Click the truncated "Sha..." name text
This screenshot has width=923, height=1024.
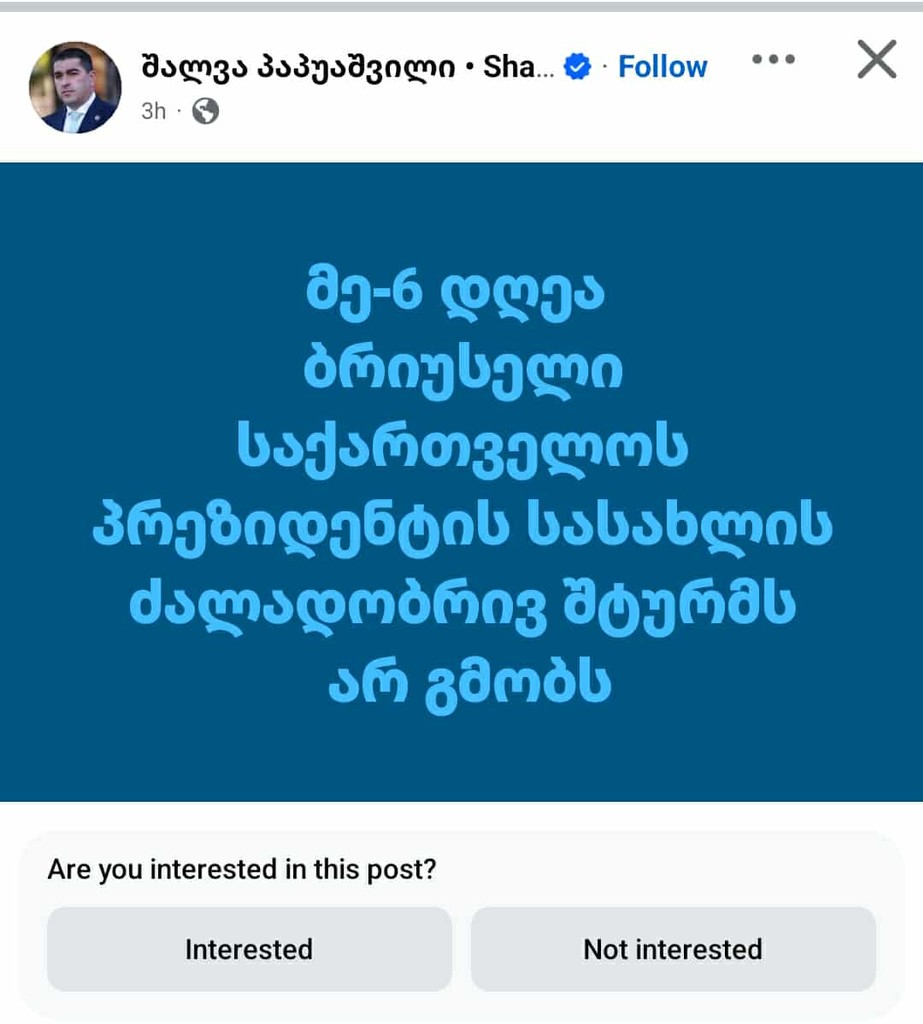(517, 67)
